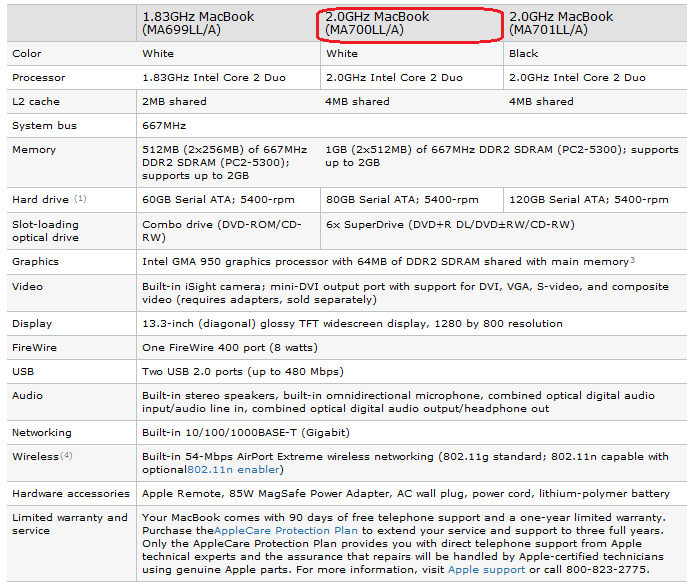Click the L2 cache row label

[36, 102]
